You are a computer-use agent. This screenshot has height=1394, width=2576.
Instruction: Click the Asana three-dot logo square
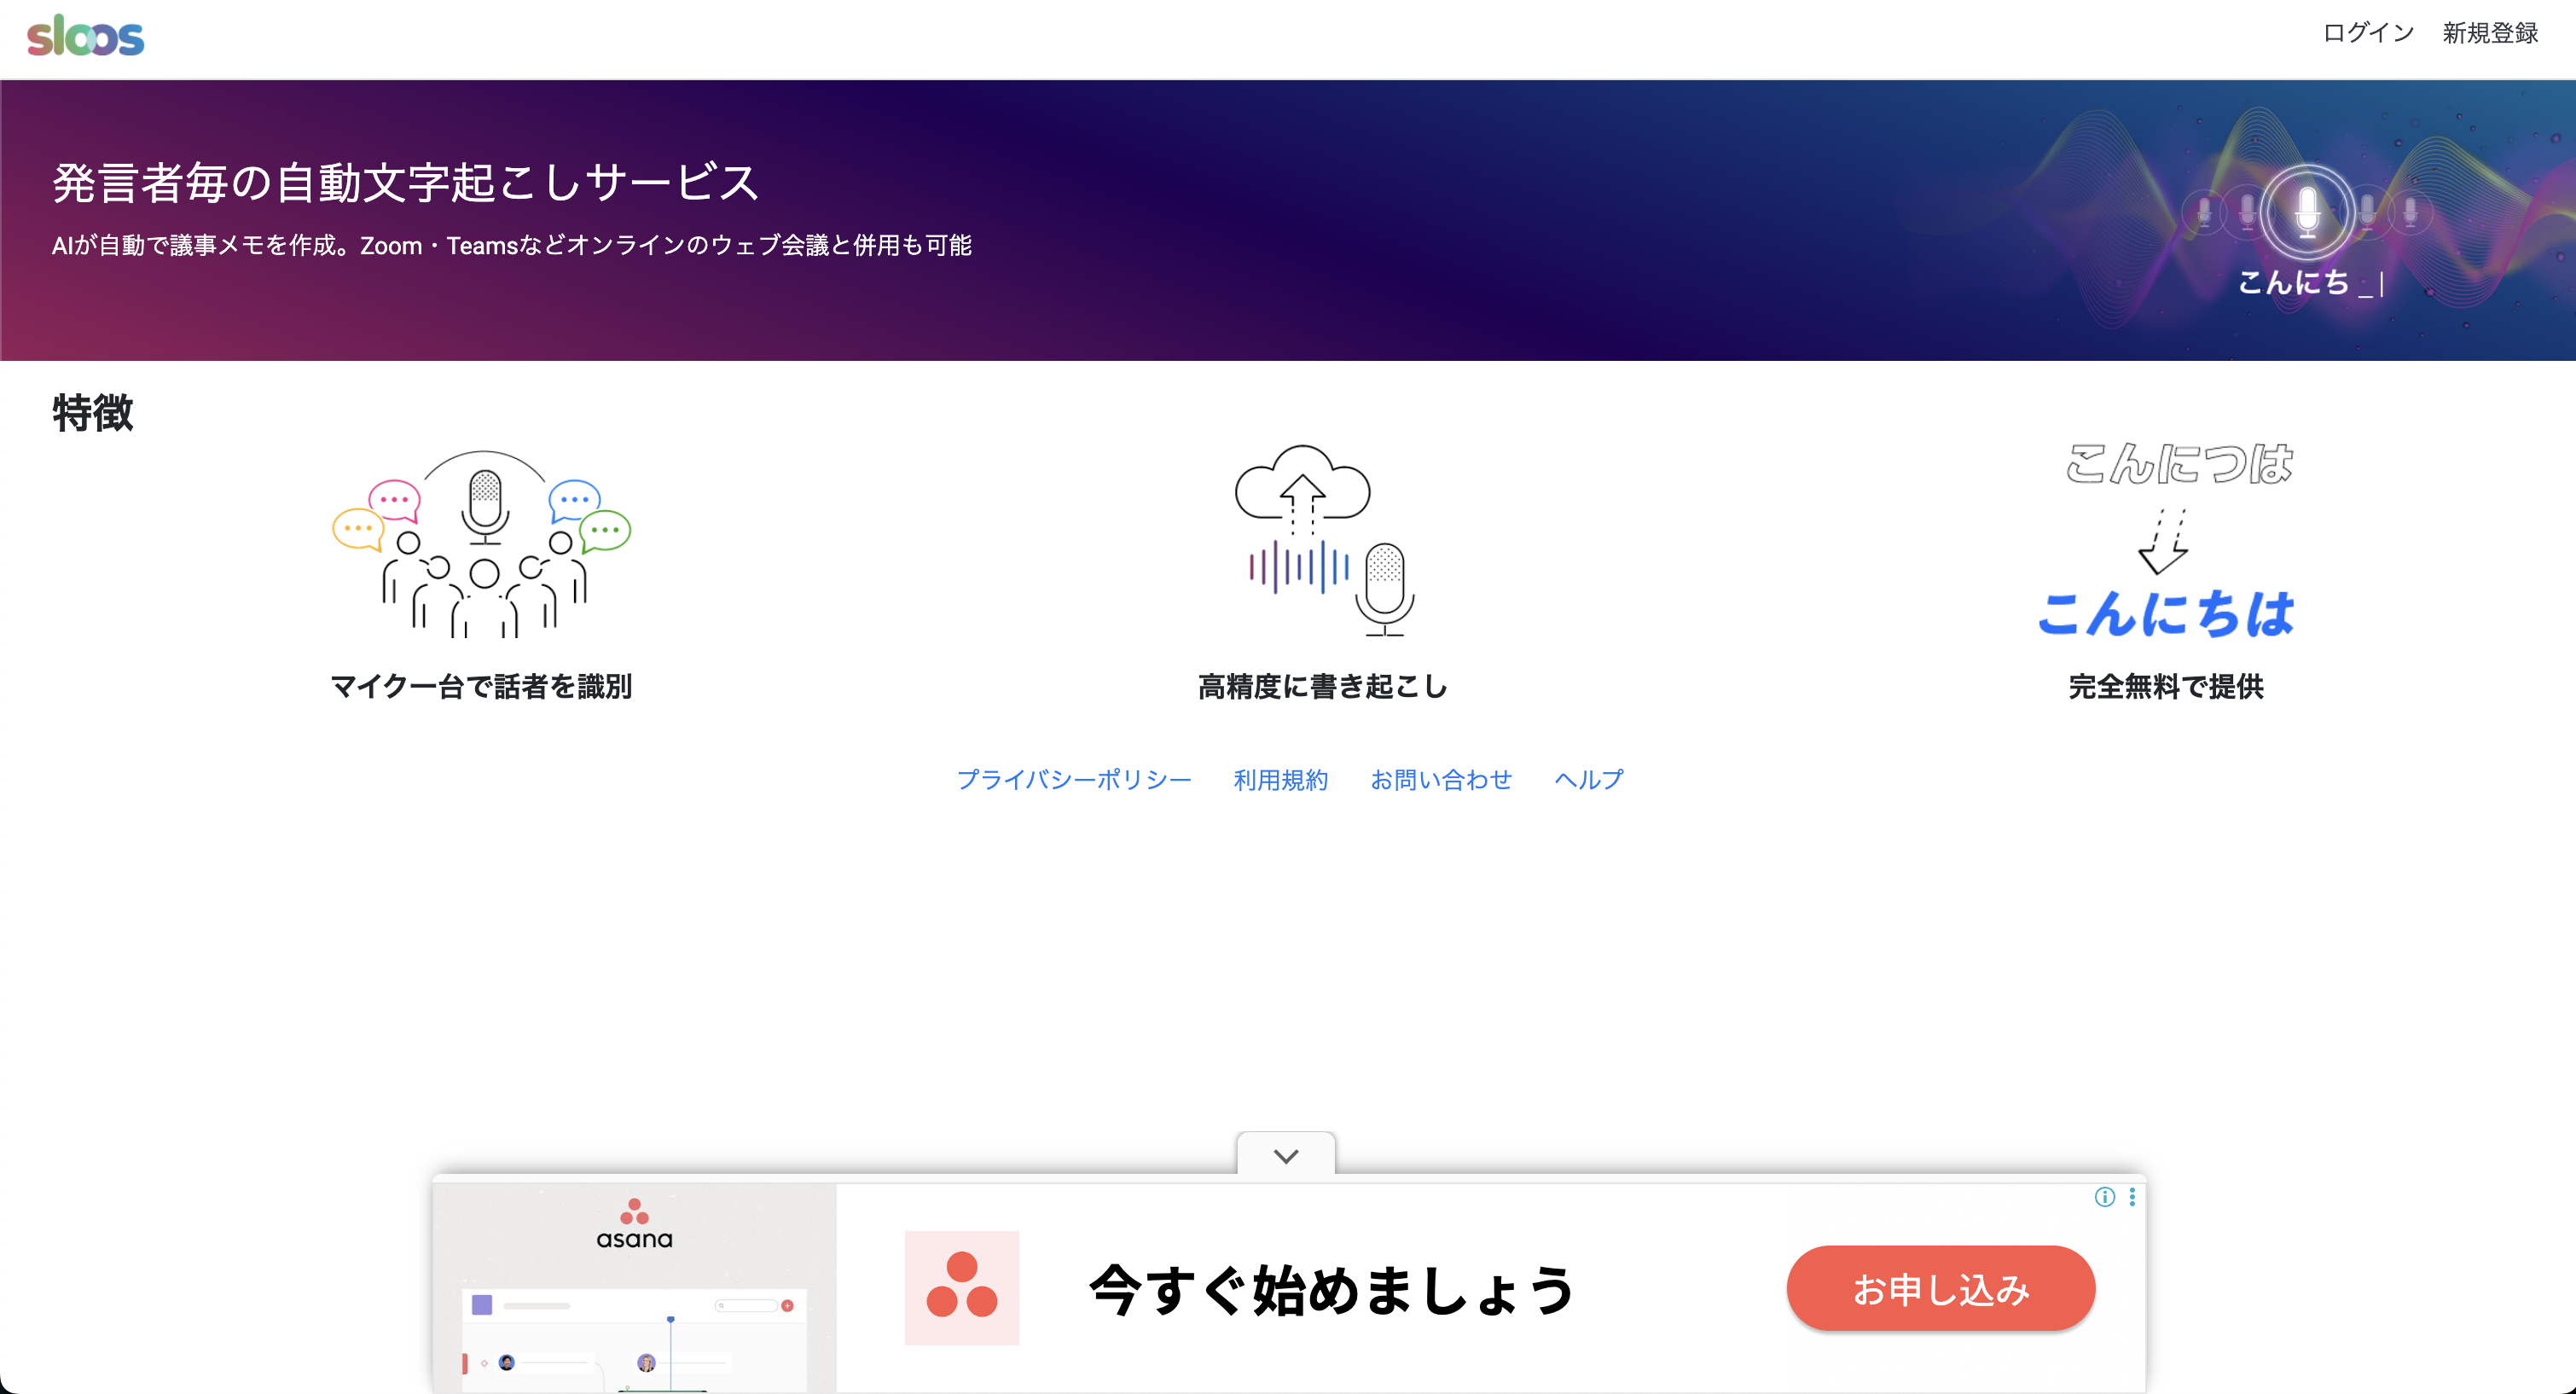[x=961, y=1287]
